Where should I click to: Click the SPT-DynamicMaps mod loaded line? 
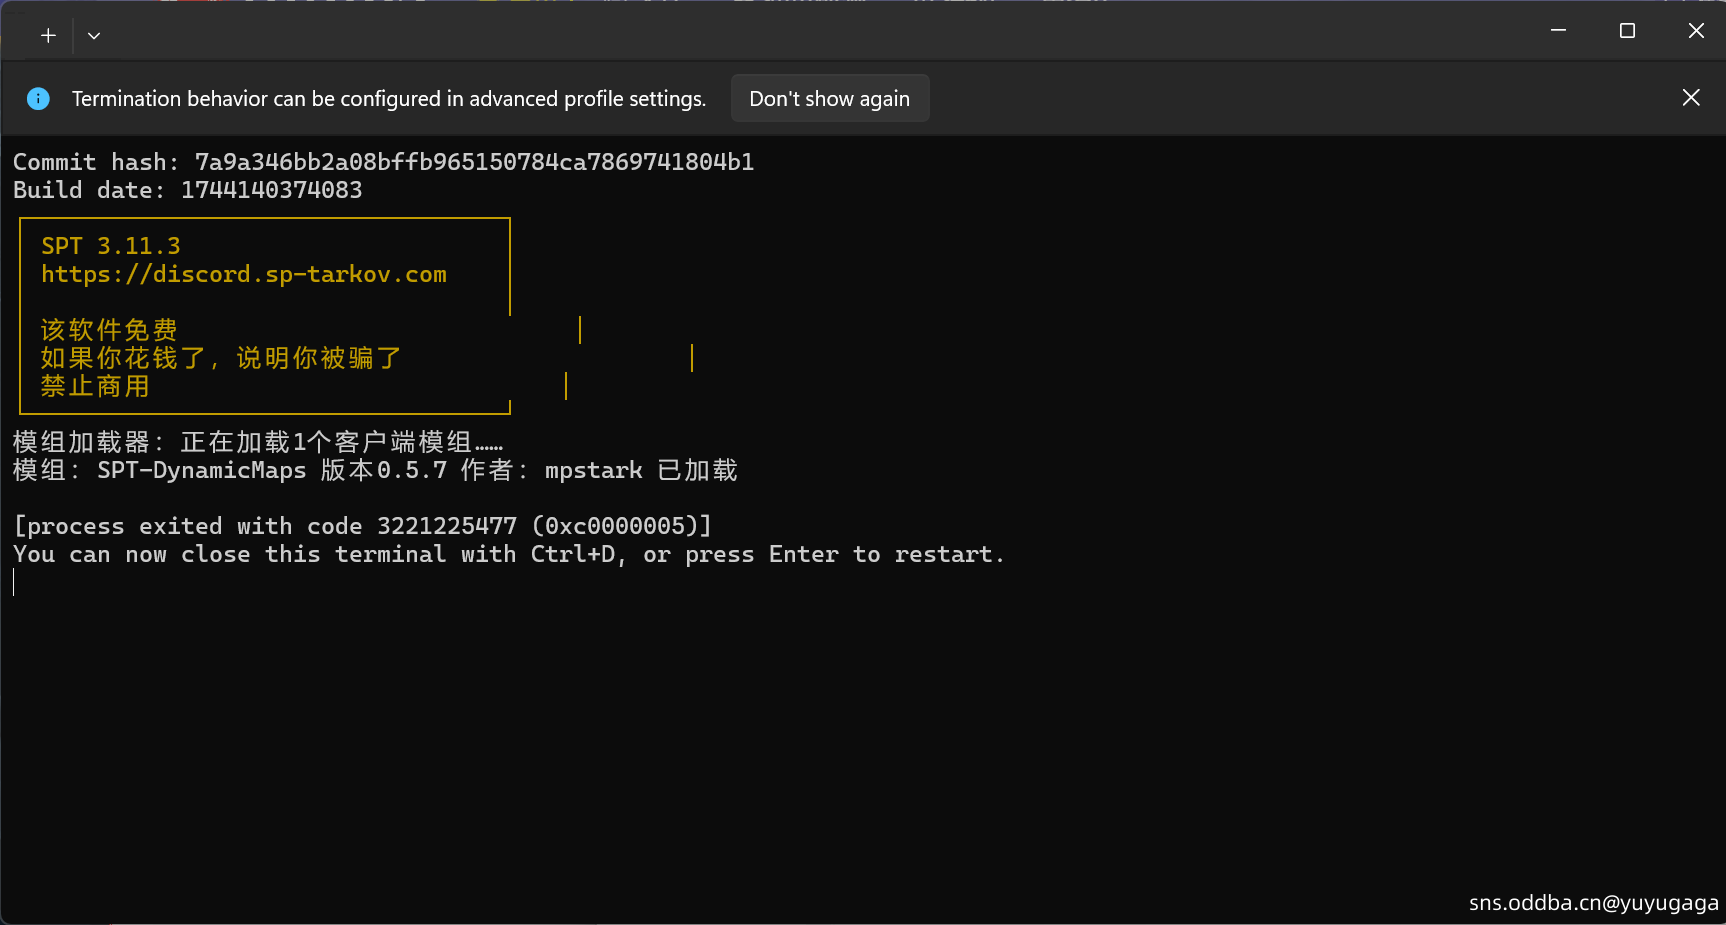click(x=375, y=470)
